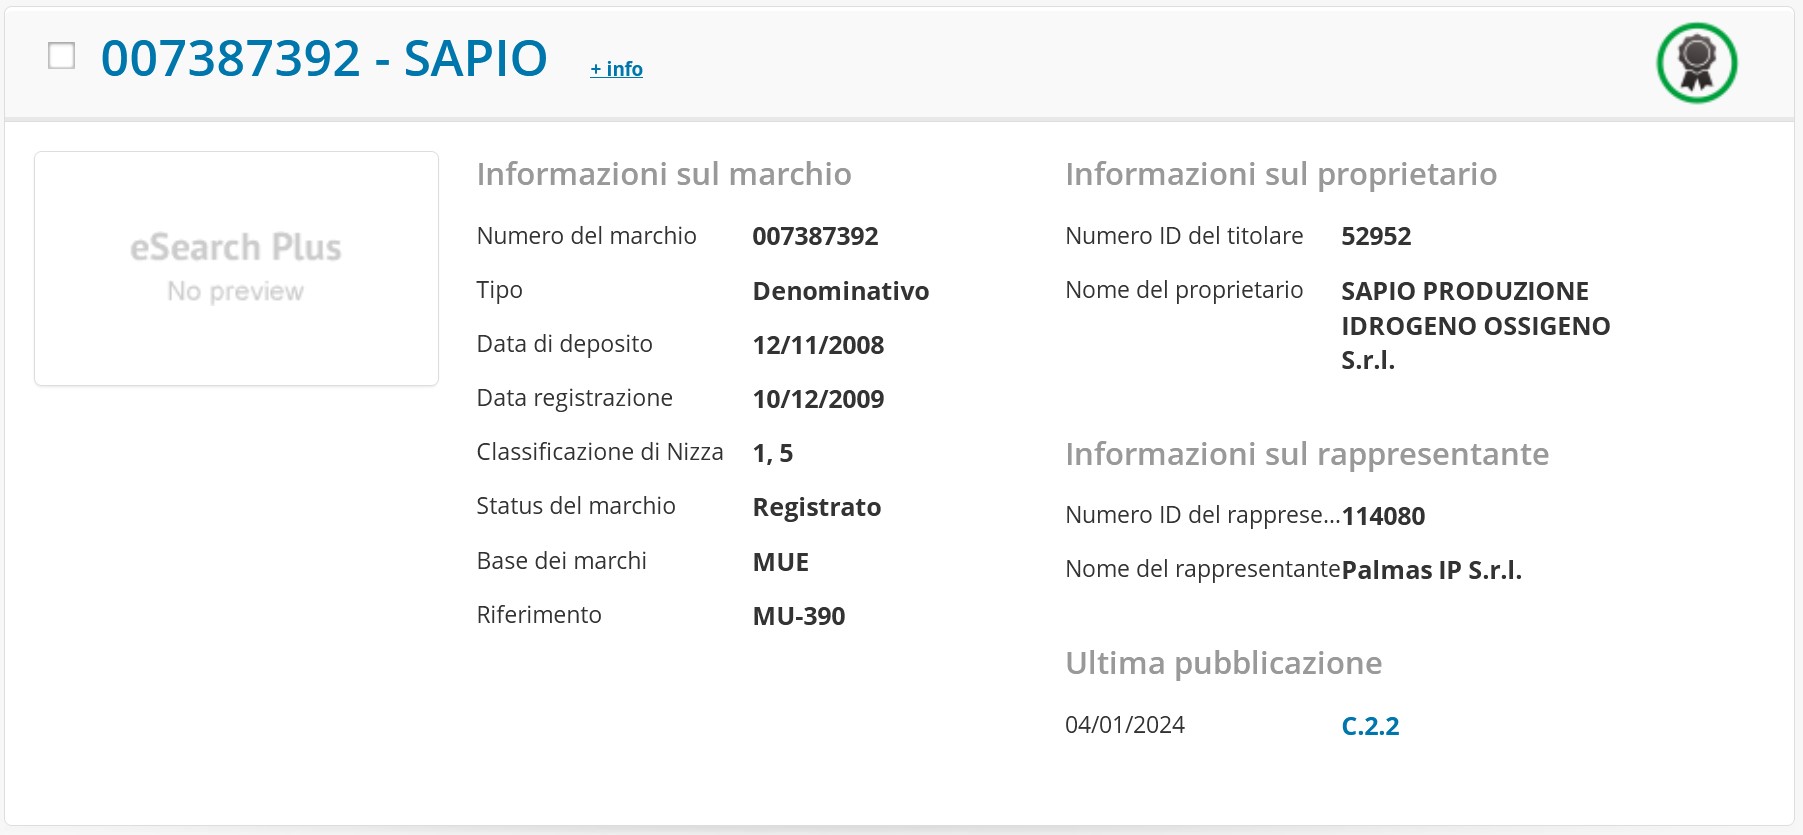This screenshot has height=835, width=1803.
Task: Select representative name Palmas IP S.r.l.
Action: pyautogui.click(x=1431, y=570)
